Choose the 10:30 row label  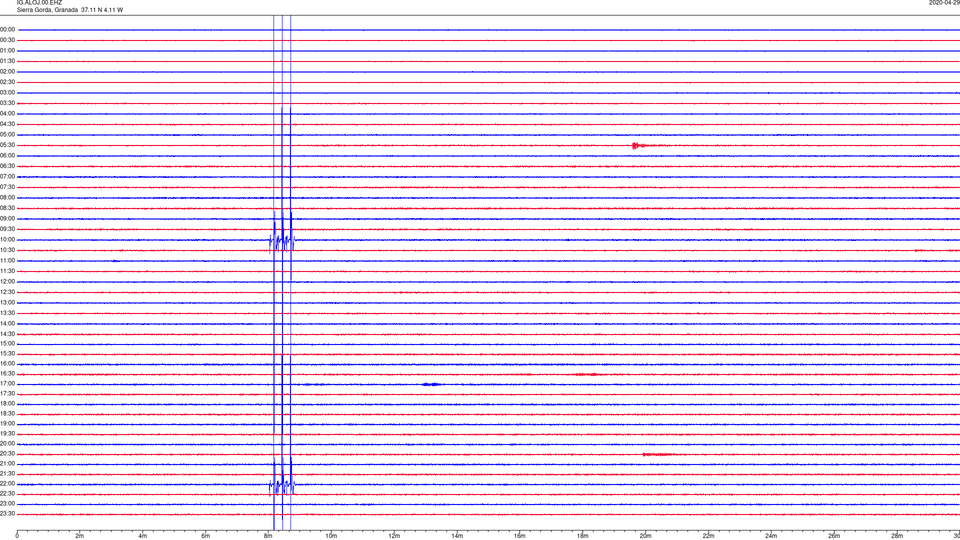tap(7, 250)
